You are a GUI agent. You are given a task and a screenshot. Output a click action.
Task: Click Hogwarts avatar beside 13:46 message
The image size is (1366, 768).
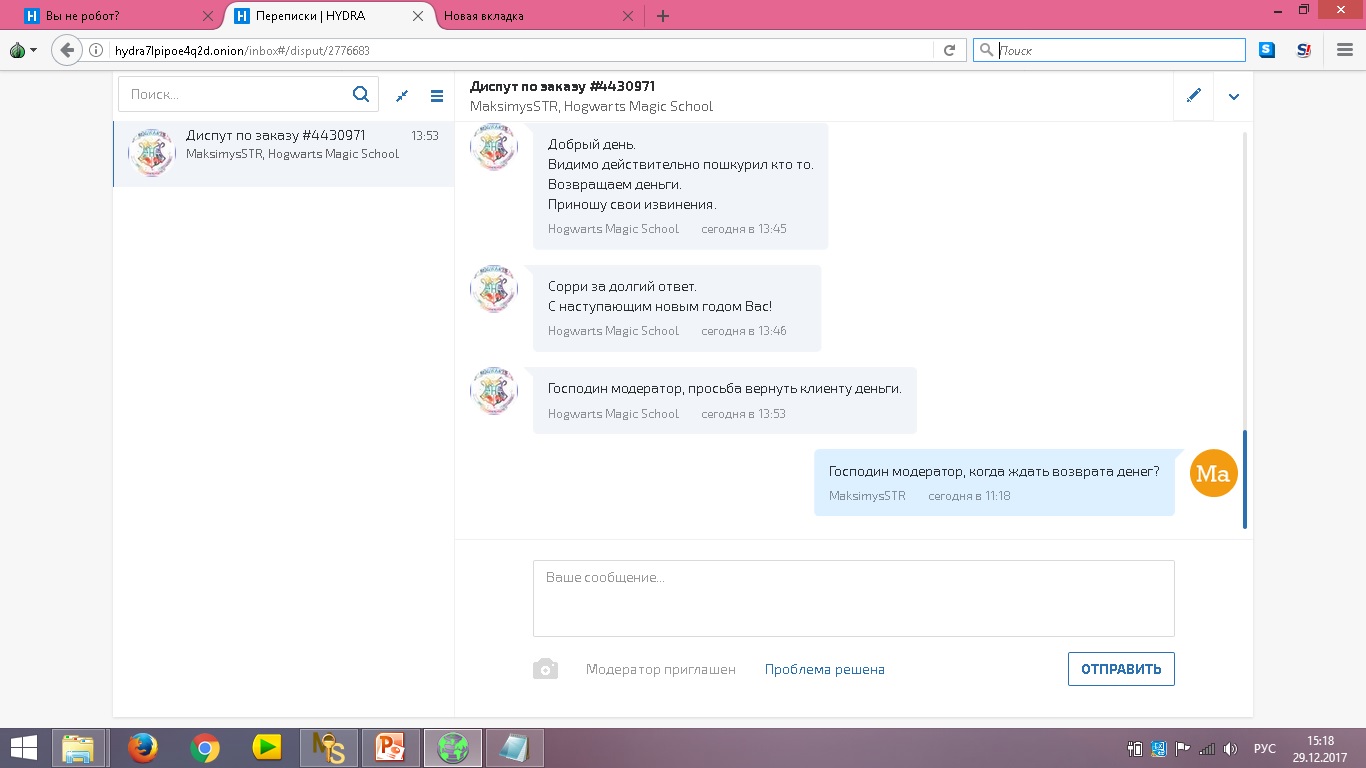click(494, 289)
